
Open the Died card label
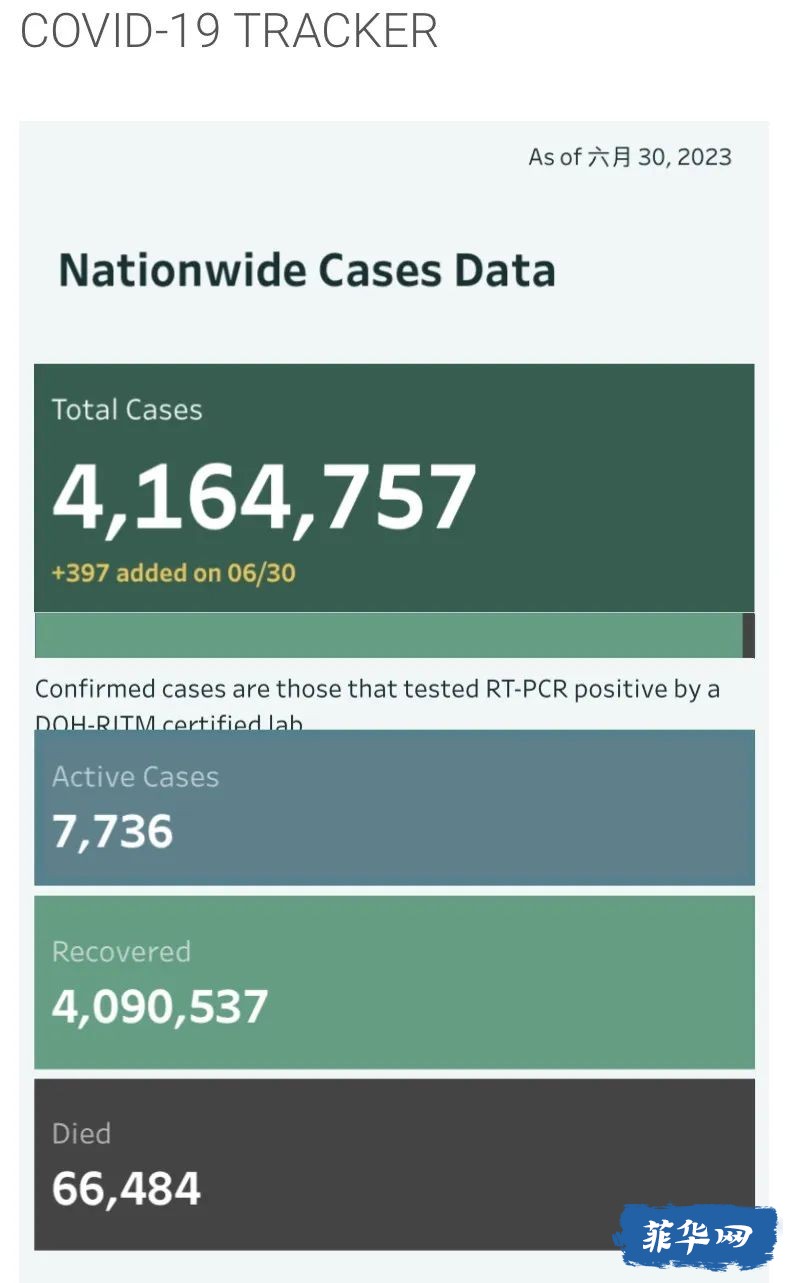(81, 1134)
